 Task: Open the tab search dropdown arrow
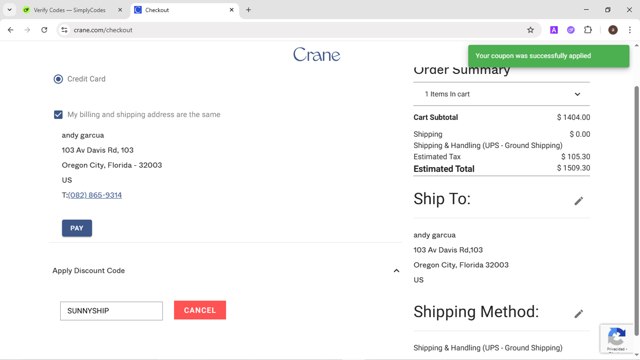9,10
